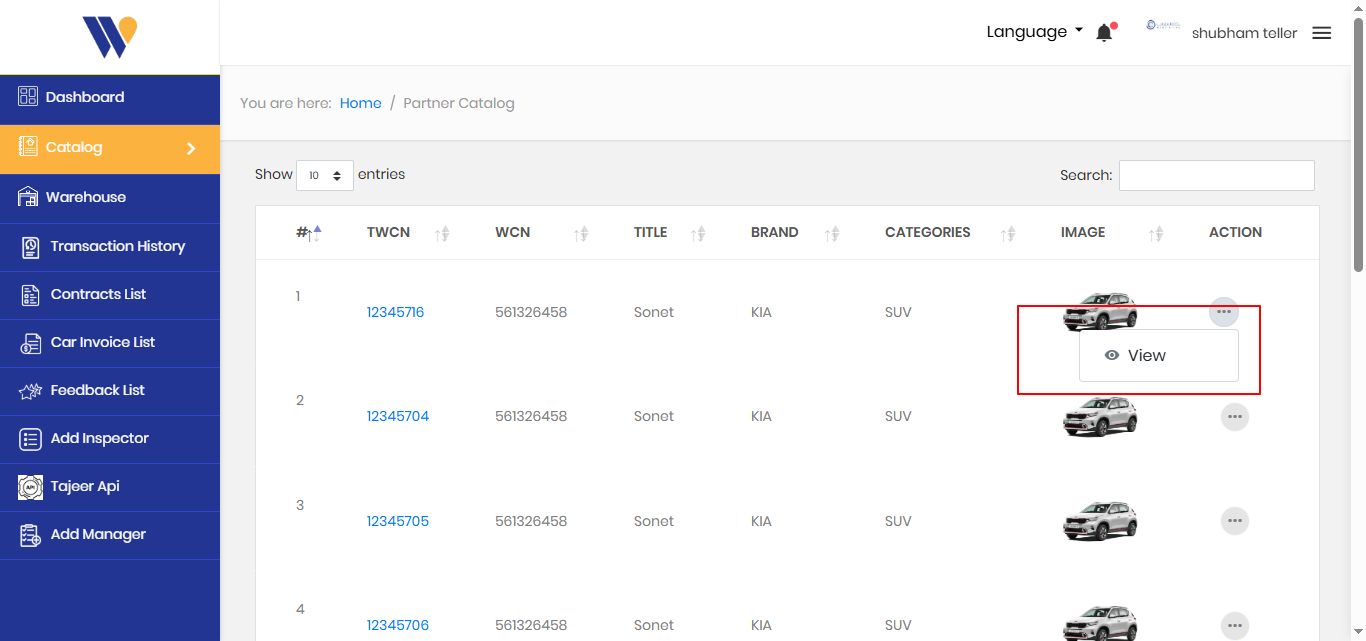Sort table by the BRAND column
The image size is (1366, 641).
click(774, 232)
